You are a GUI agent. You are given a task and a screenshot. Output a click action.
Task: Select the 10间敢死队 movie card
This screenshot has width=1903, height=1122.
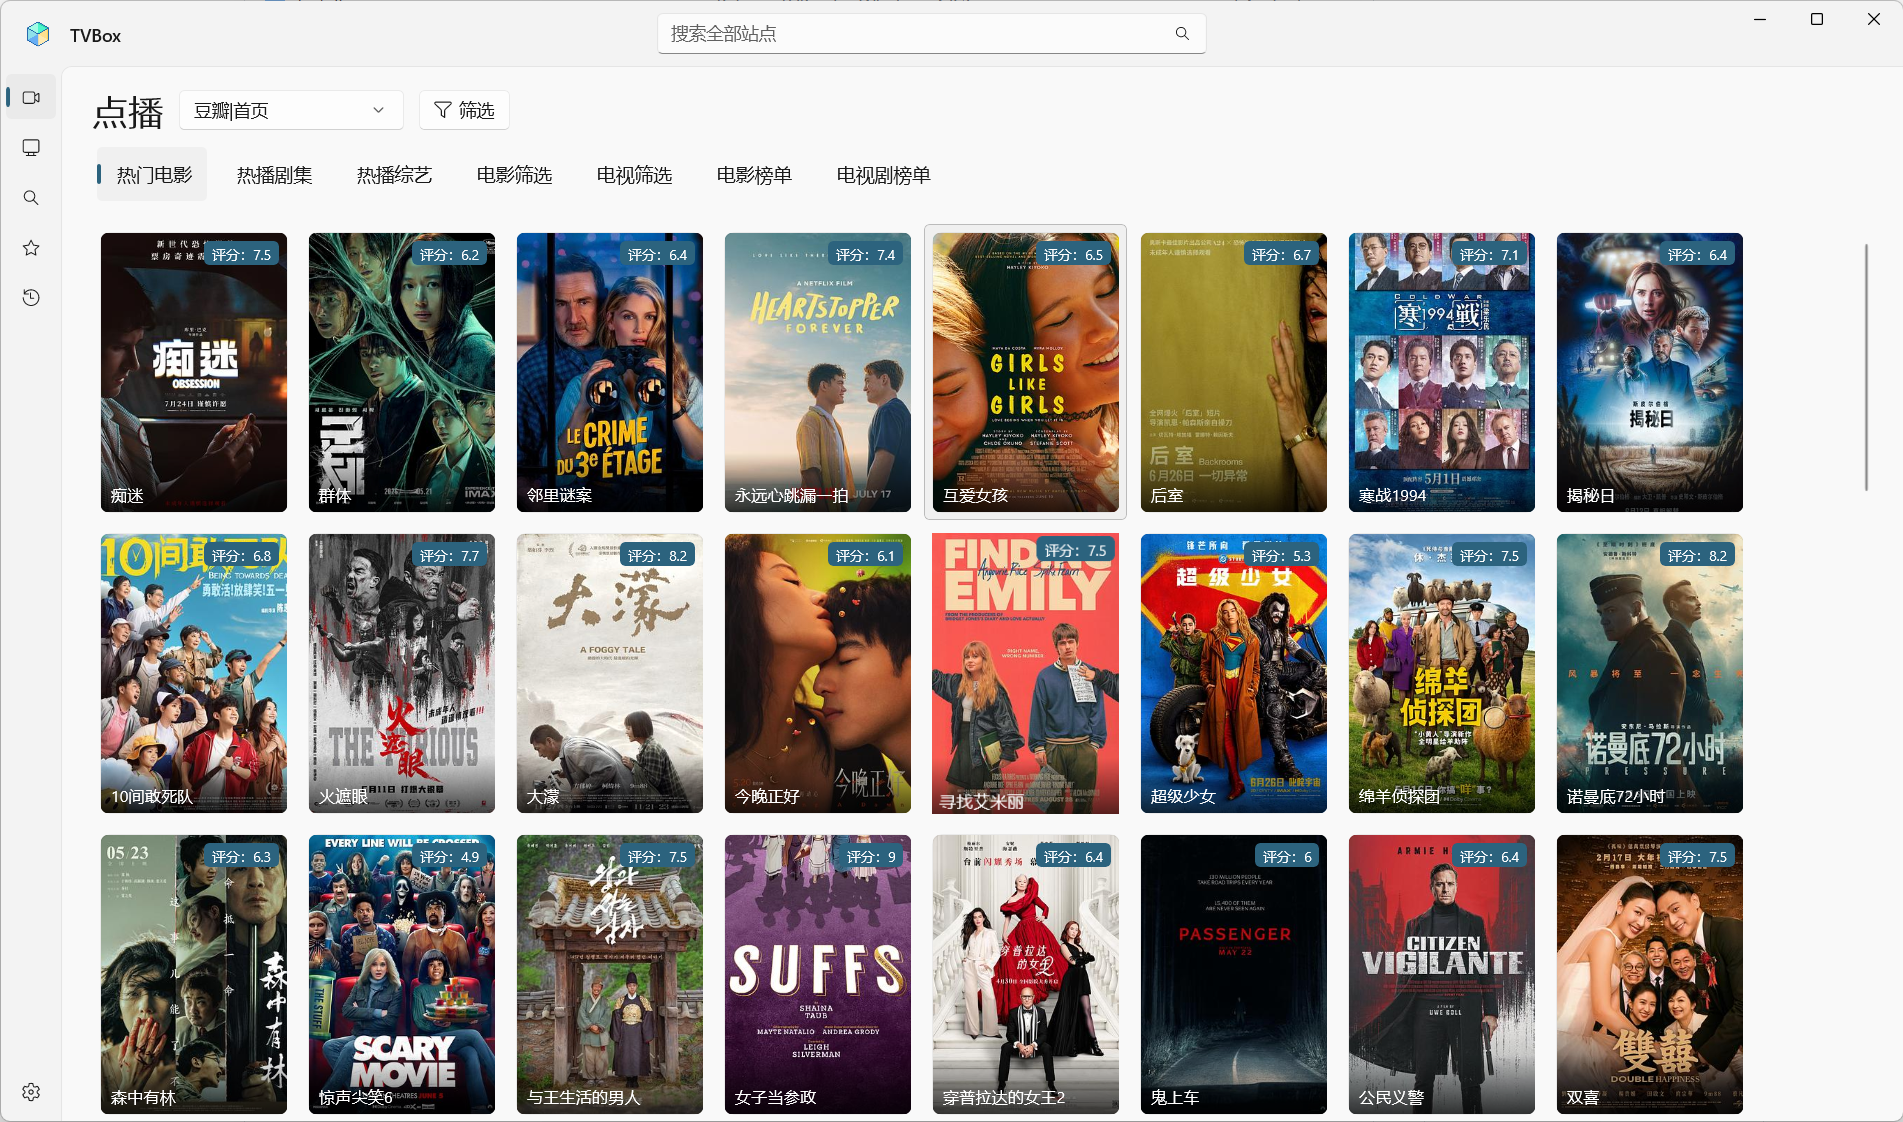(194, 673)
